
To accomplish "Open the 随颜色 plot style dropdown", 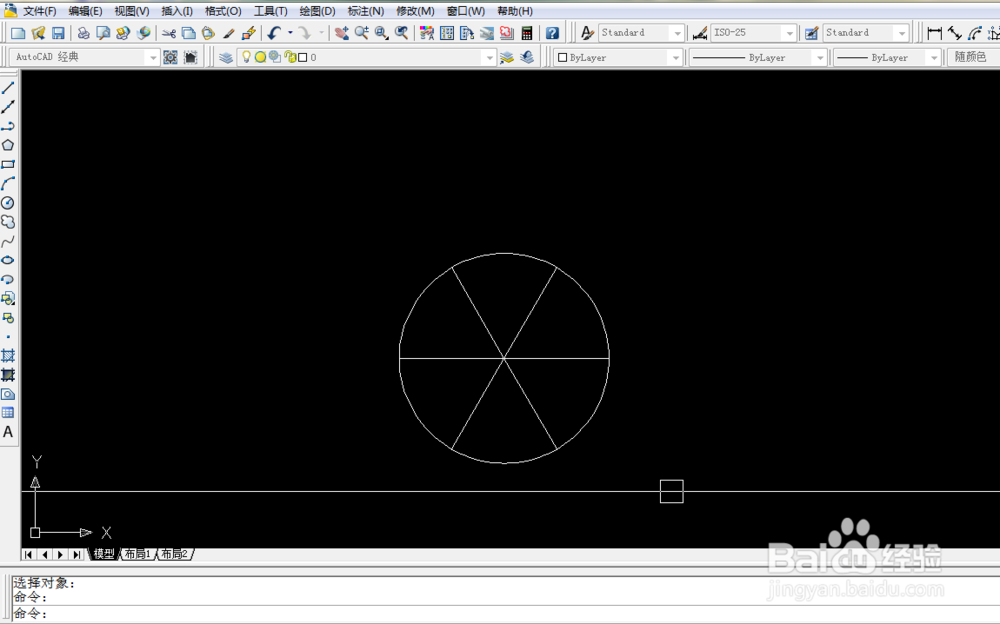I will pyautogui.click(x=973, y=57).
